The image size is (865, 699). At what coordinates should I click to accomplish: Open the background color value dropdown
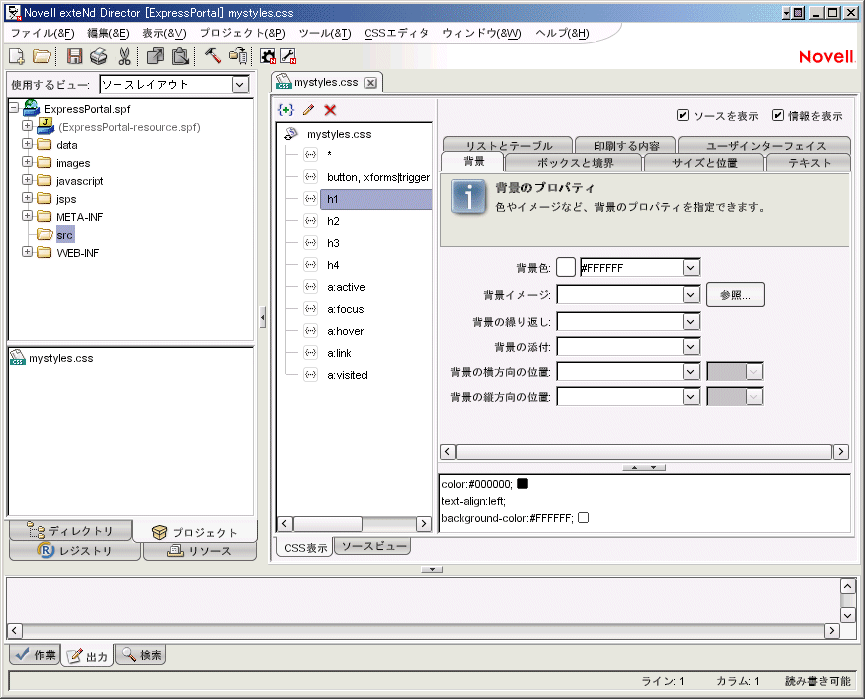(691, 268)
